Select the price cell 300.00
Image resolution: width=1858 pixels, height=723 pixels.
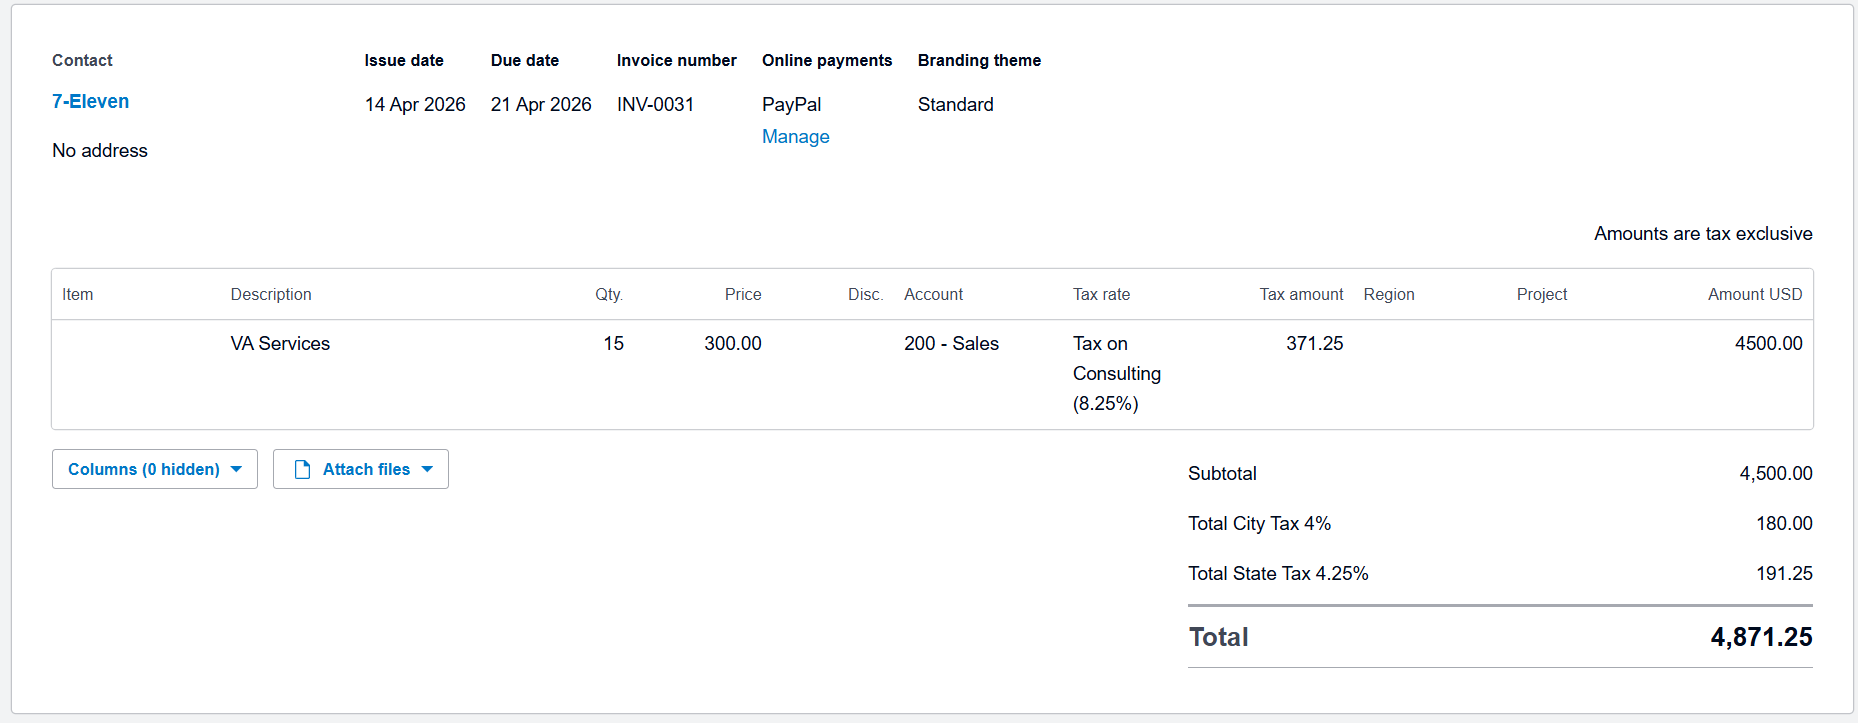(732, 343)
